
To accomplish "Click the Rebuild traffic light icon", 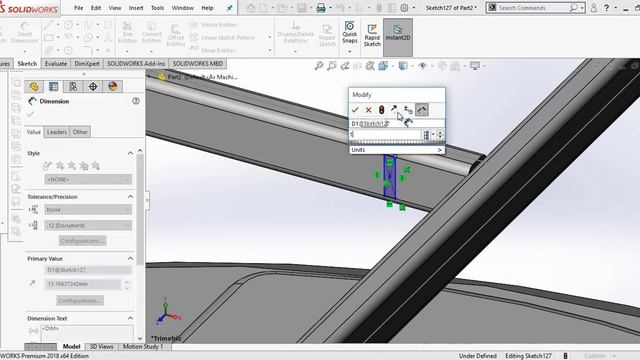I will (x=381, y=110).
